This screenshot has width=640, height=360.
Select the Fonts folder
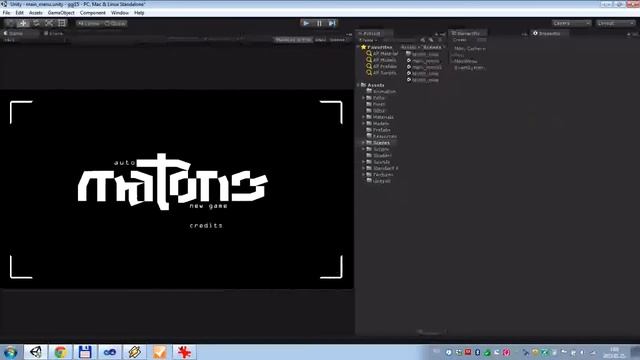(376, 104)
